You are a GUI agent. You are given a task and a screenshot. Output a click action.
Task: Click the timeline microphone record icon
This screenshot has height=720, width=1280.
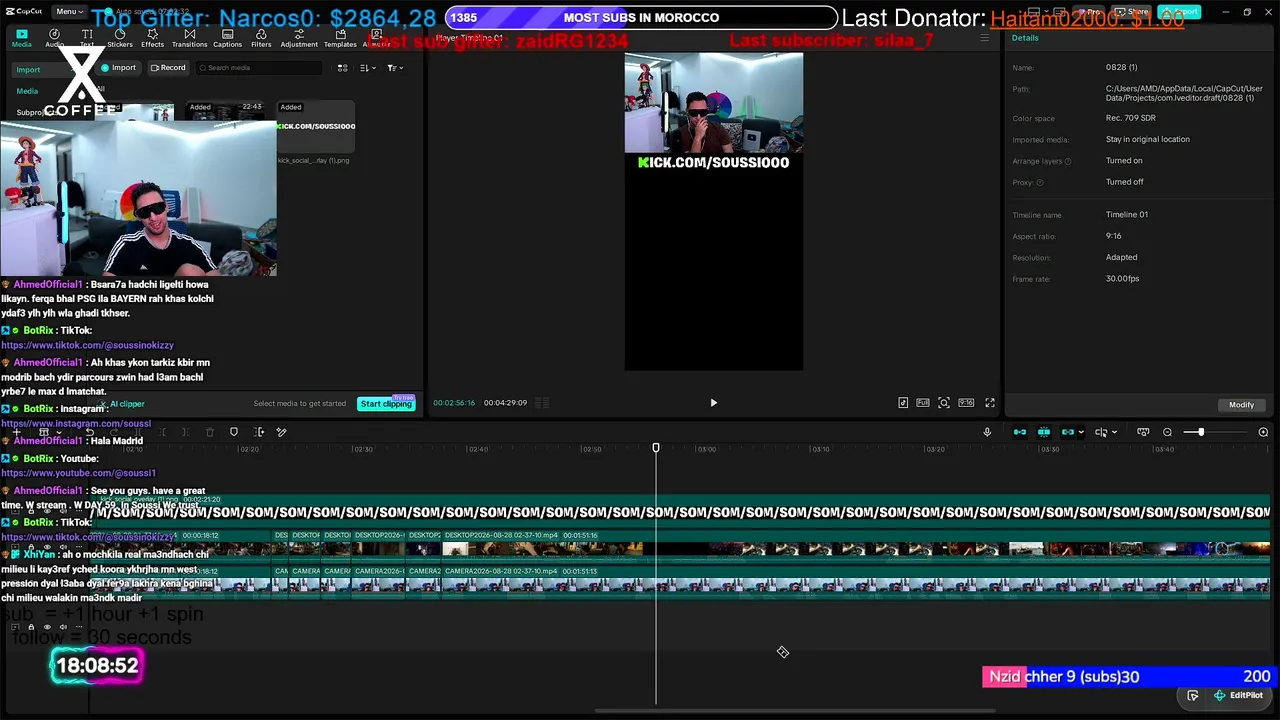[x=987, y=432]
